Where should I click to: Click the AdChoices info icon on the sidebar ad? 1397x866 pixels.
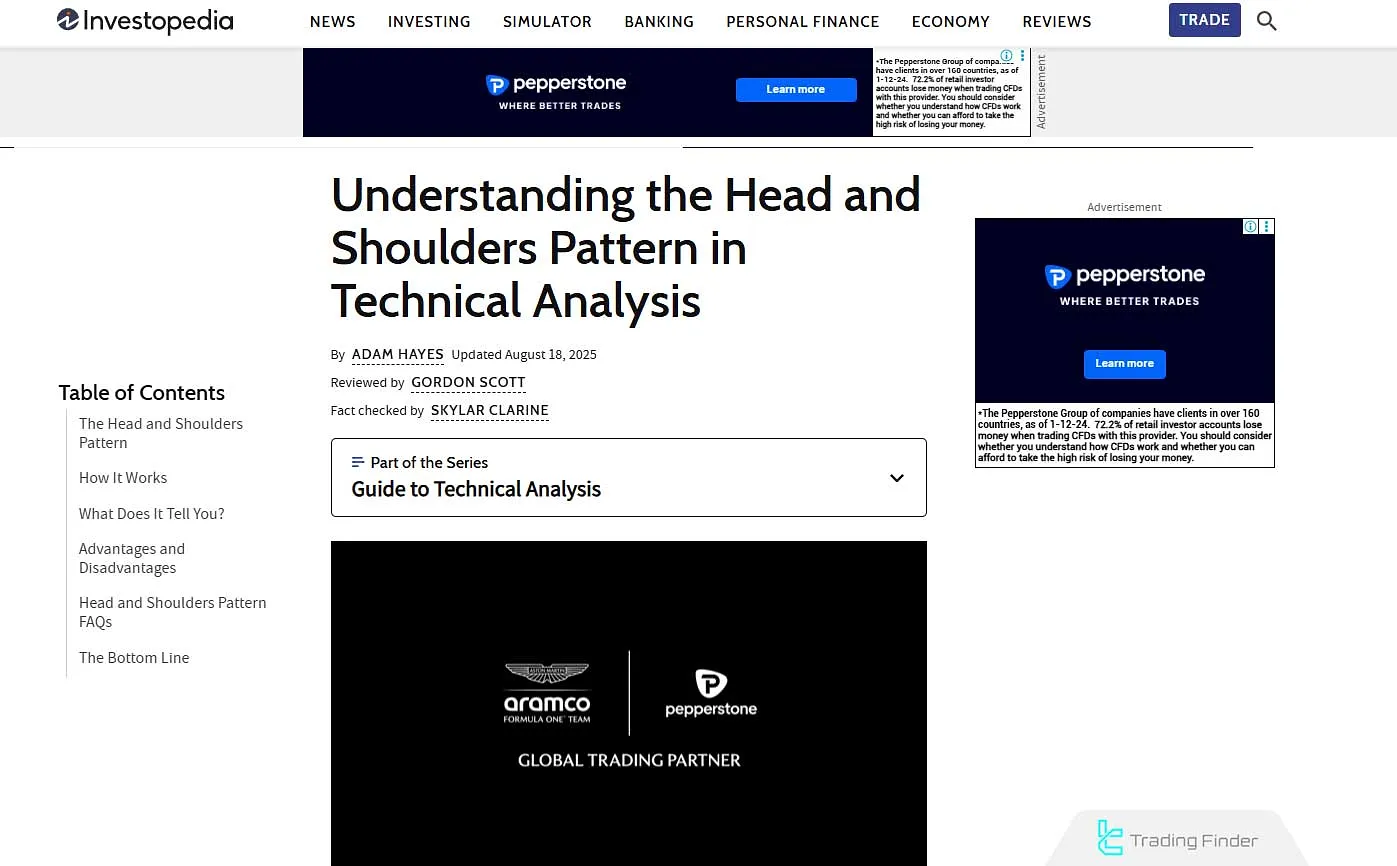[1250, 227]
